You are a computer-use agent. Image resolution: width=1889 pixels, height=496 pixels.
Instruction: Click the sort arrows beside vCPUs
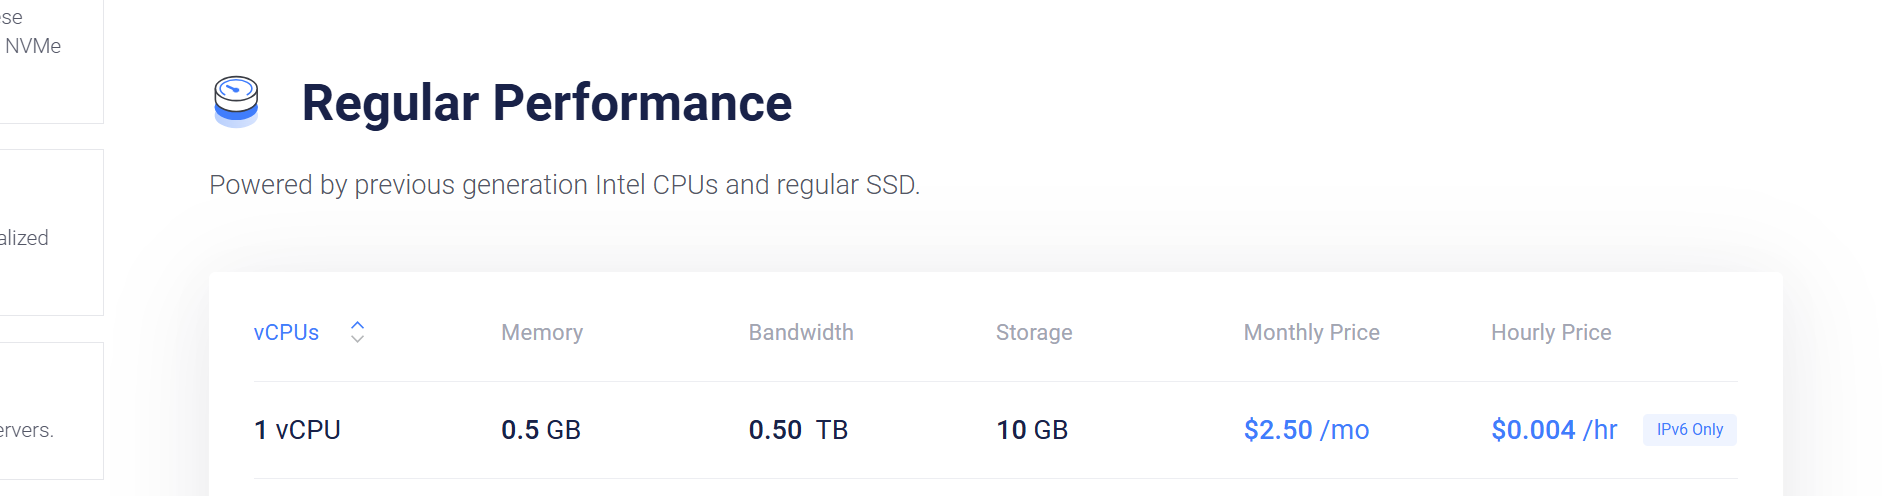(x=357, y=332)
